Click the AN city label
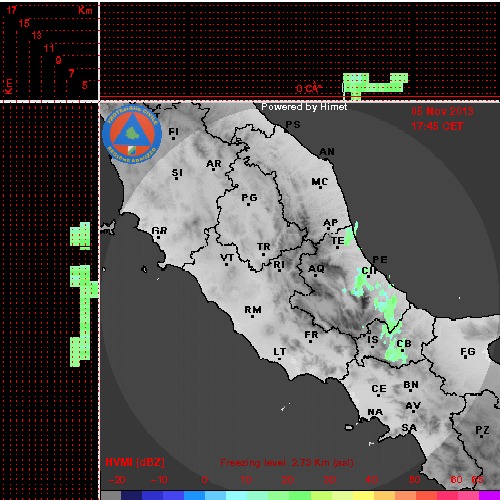Image resolution: width=500 pixels, height=500 pixels. (327, 152)
